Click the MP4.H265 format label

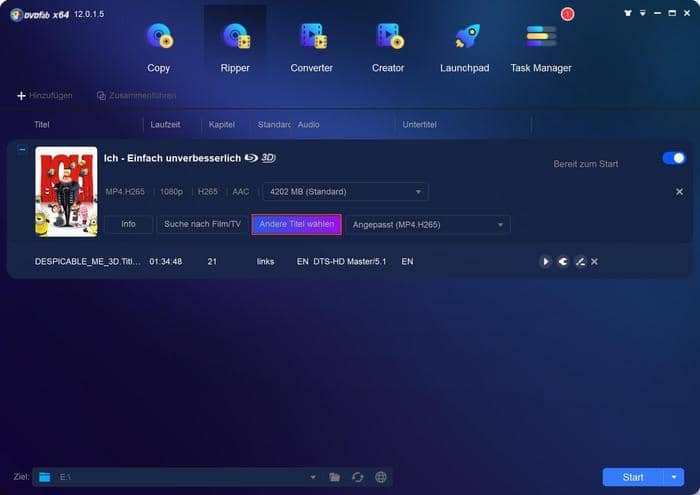125,191
